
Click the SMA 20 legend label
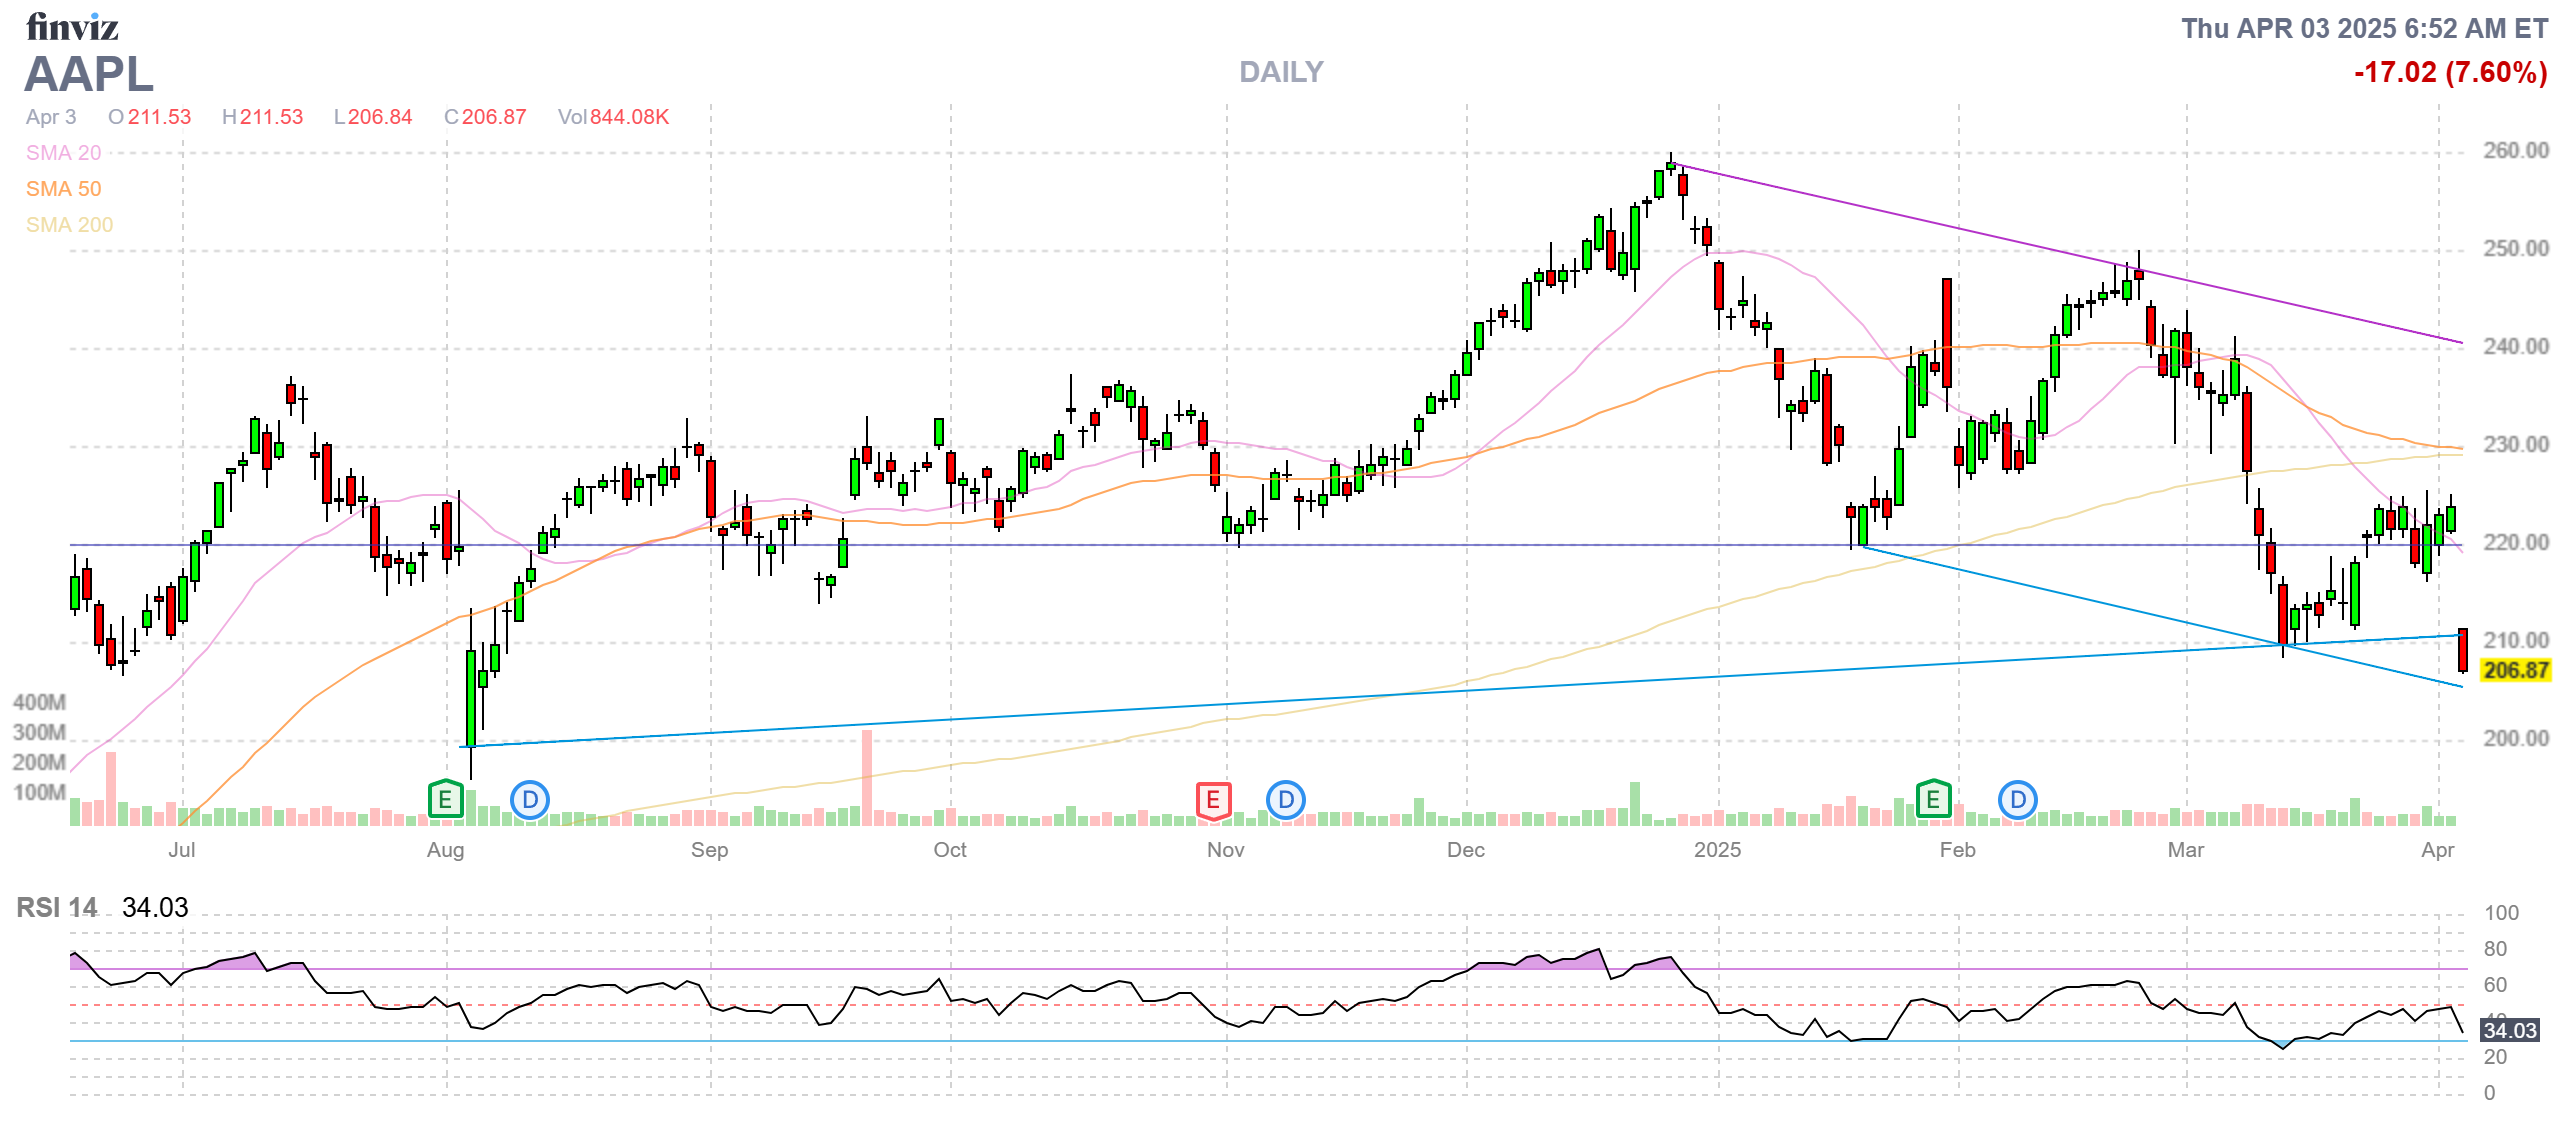pyautogui.click(x=63, y=153)
